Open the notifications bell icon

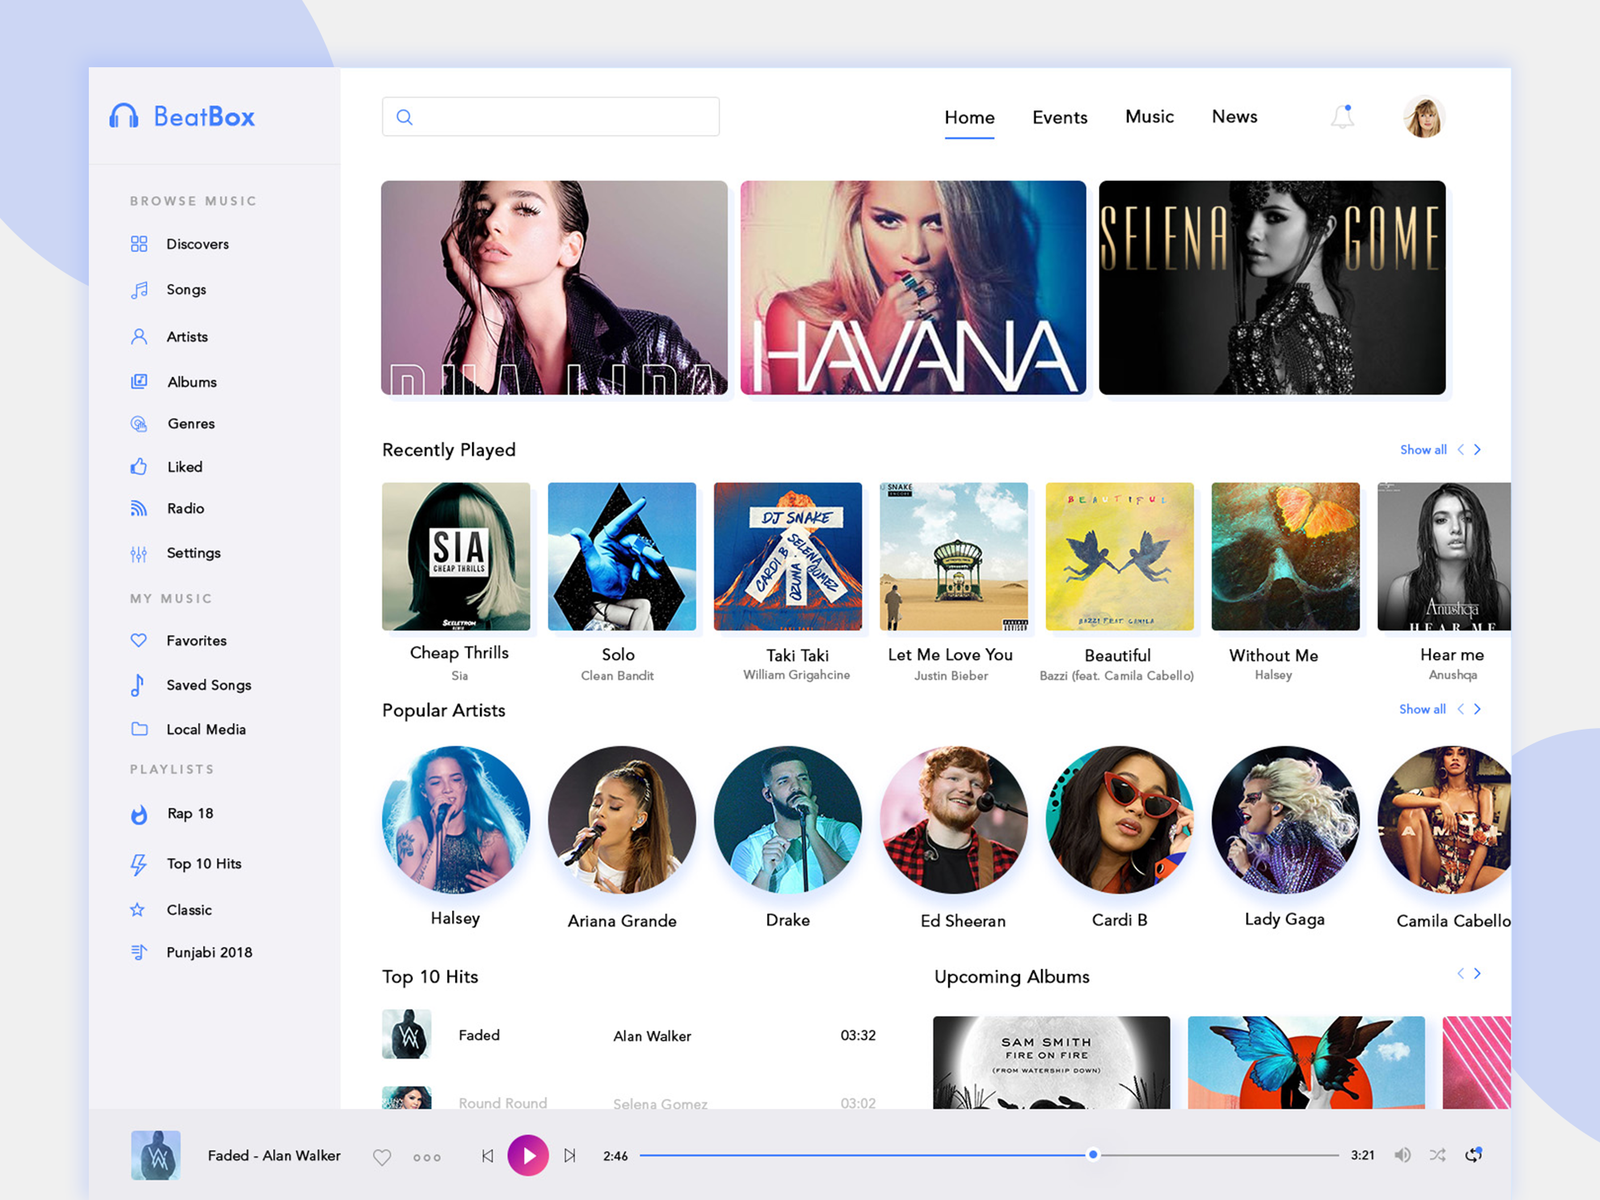[x=1342, y=117]
